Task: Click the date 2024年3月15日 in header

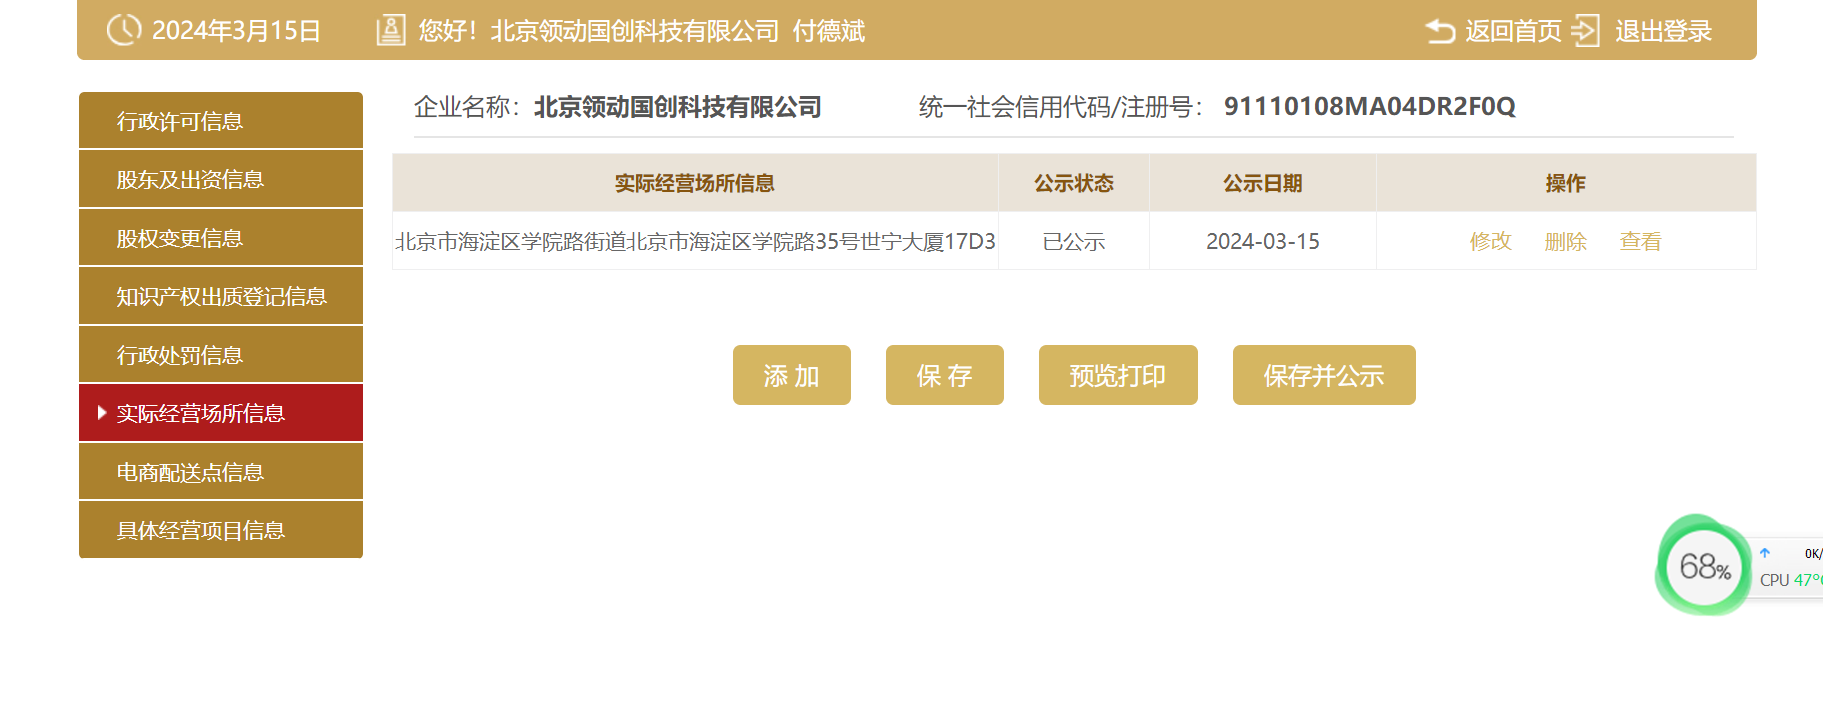Action: [236, 31]
